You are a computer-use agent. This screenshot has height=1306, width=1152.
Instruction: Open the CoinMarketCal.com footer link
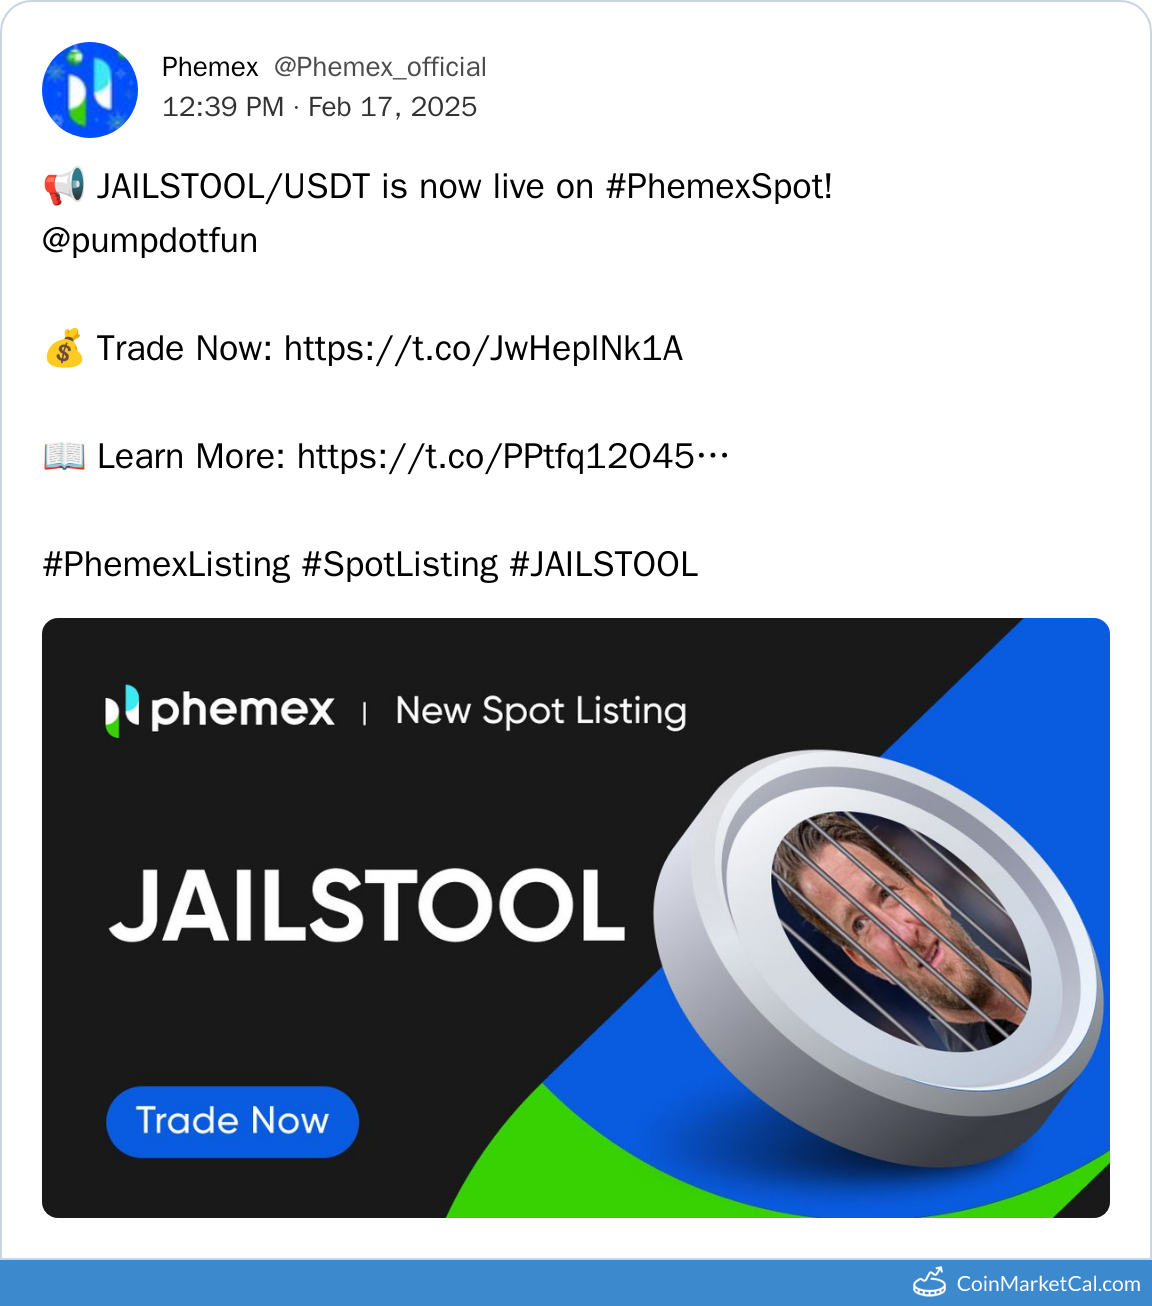(1048, 1284)
